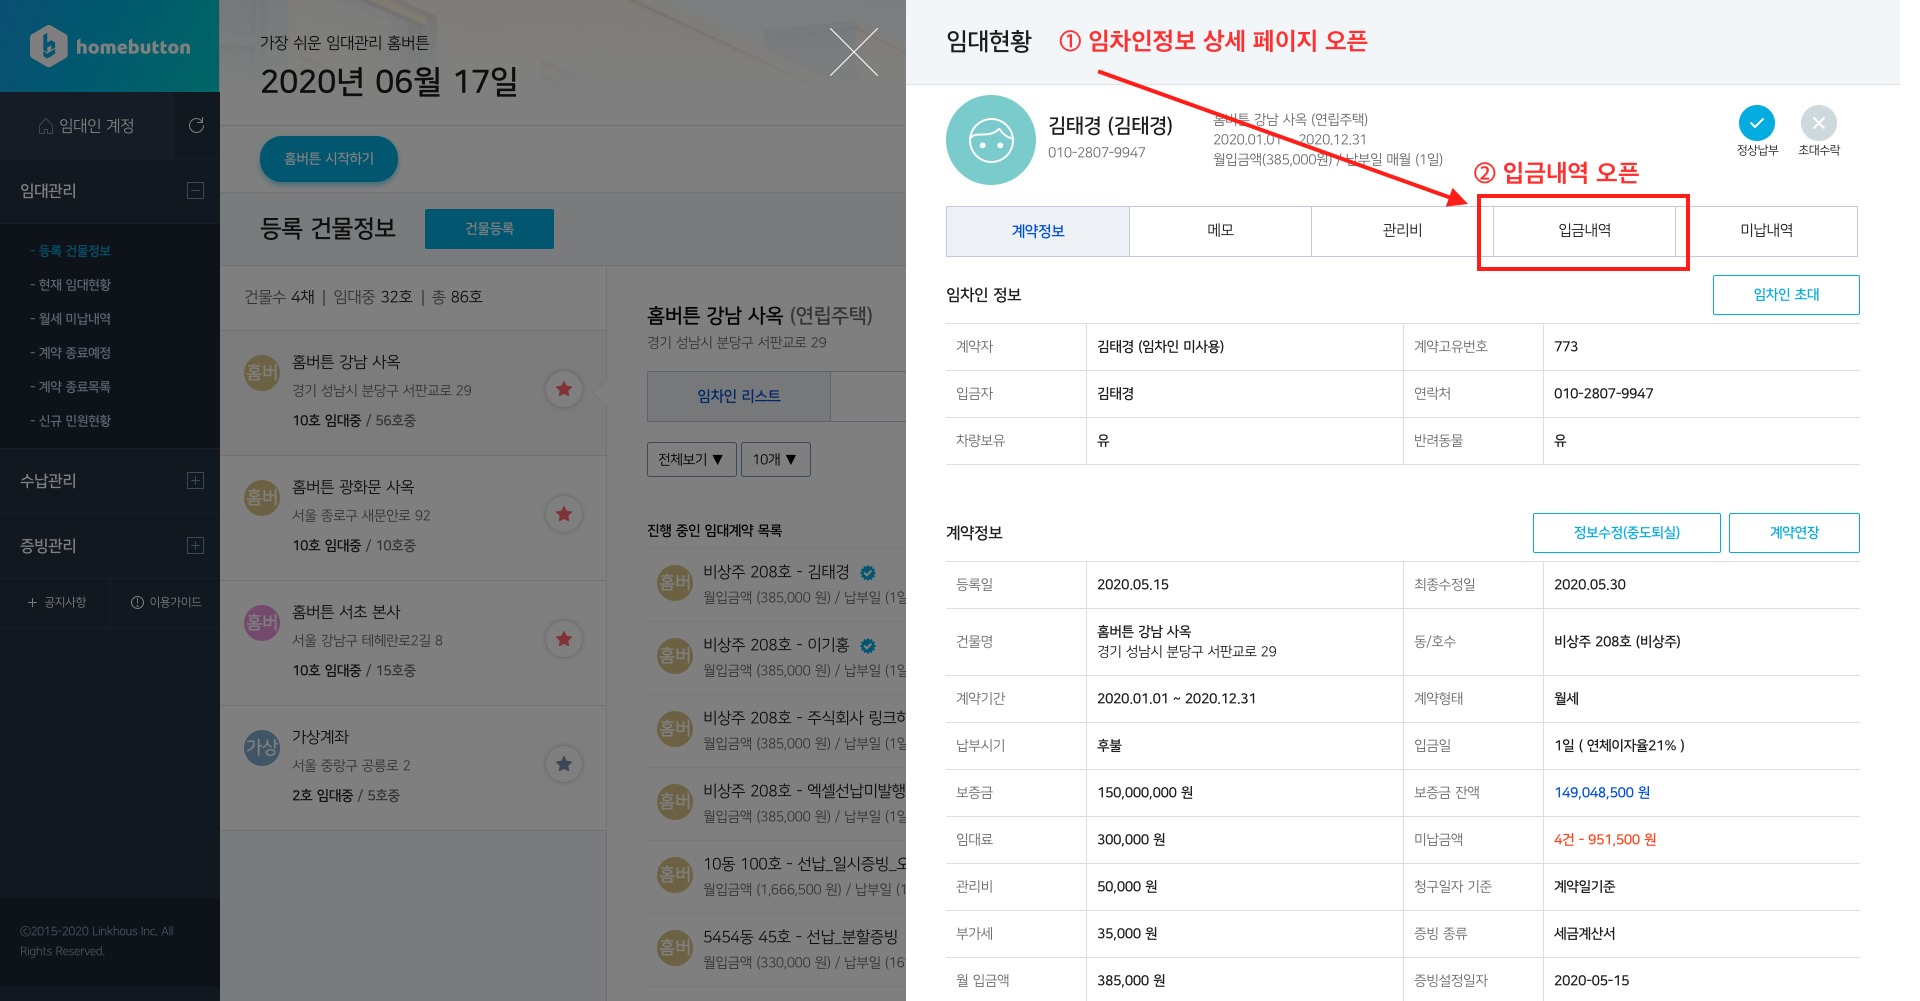Viewport: 1920px width, 1001px height.
Task: Select 등록 건물정보 in the sidebar
Action: pyautogui.click(x=70, y=251)
